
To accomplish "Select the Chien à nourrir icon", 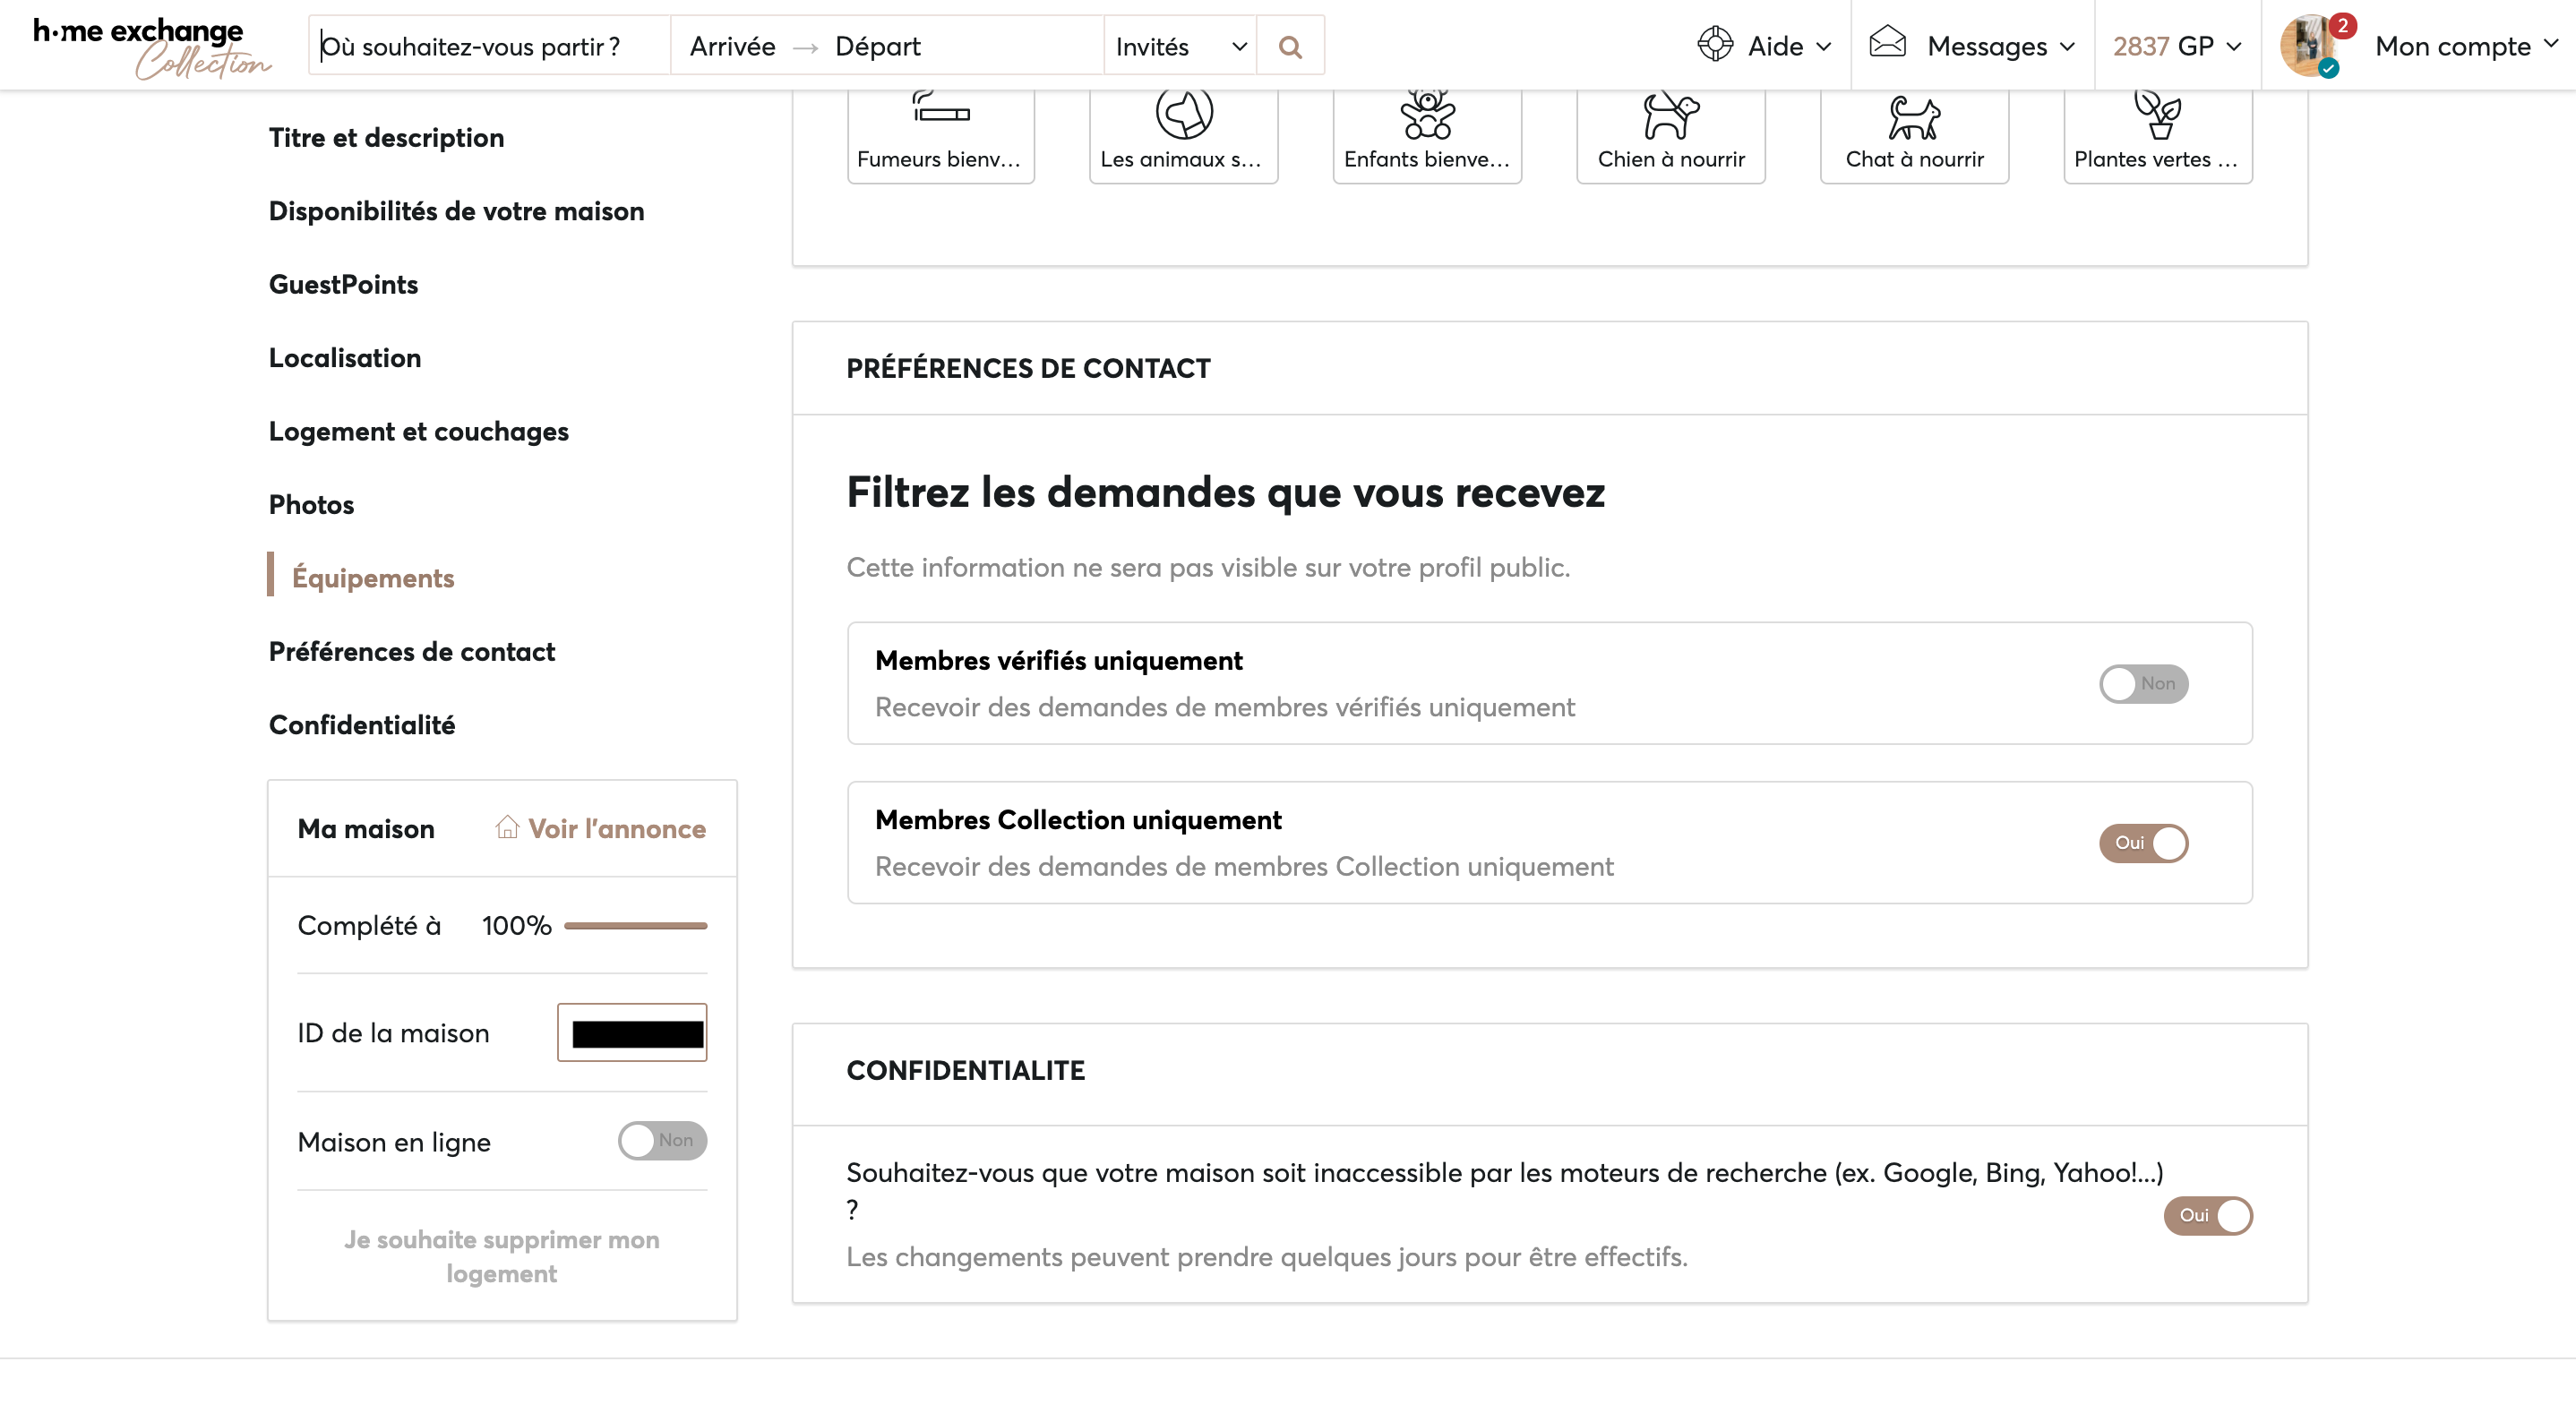I will click(1670, 116).
